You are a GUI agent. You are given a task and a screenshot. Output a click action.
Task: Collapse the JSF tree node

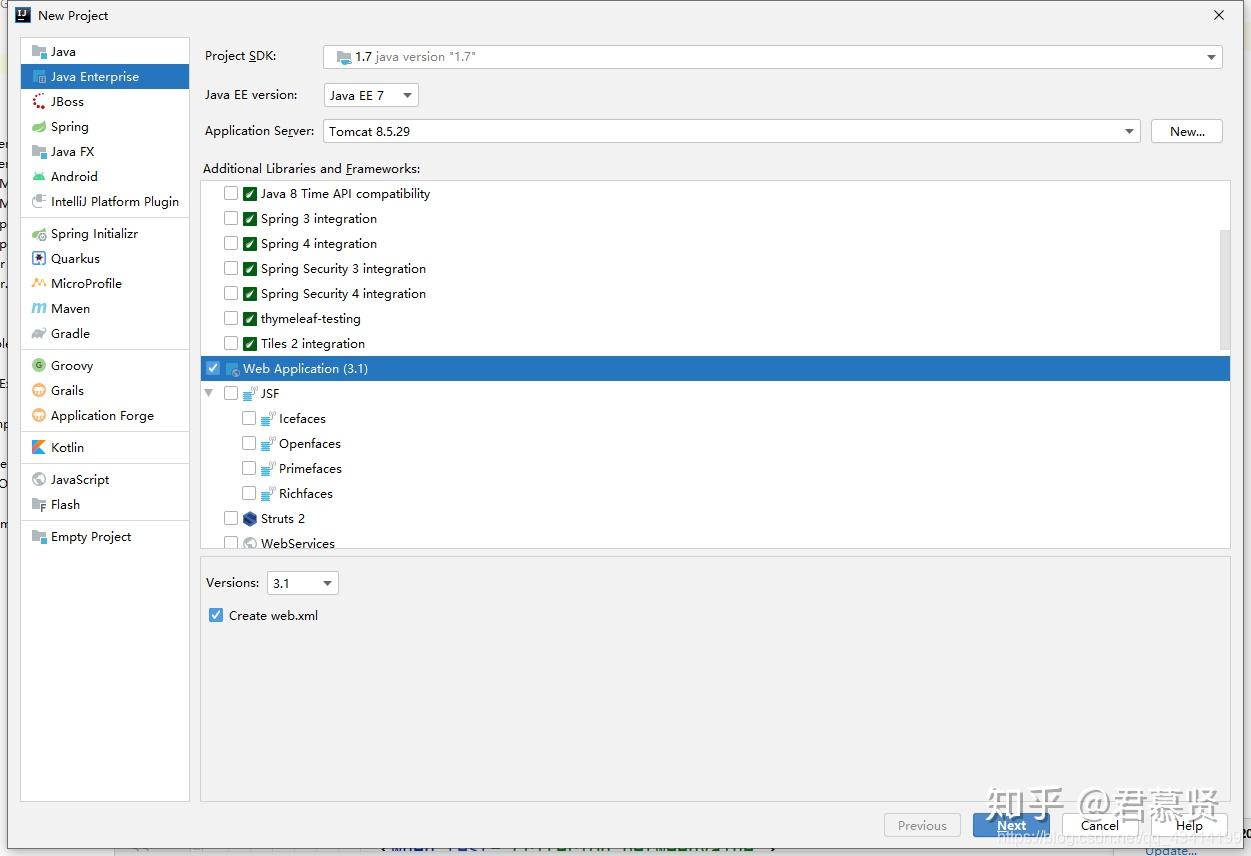tap(209, 394)
